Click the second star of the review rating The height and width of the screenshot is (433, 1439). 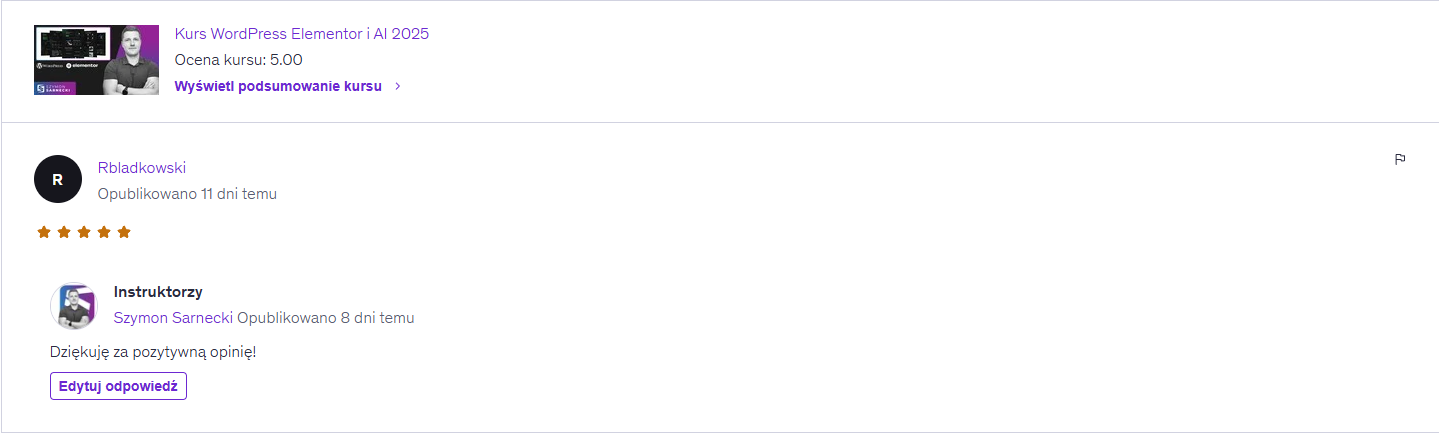pos(64,232)
